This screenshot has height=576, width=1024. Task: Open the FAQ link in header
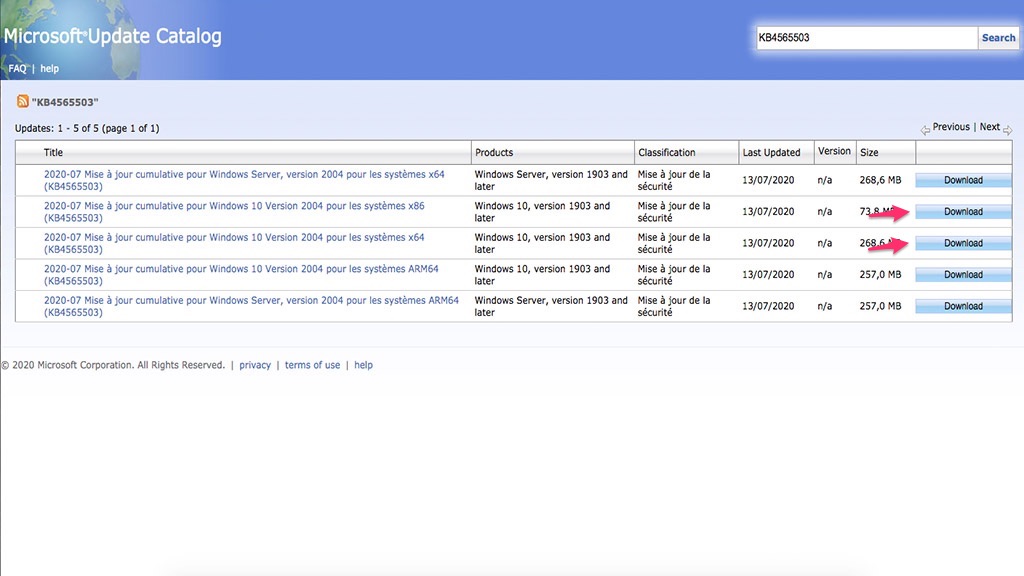click(x=18, y=69)
